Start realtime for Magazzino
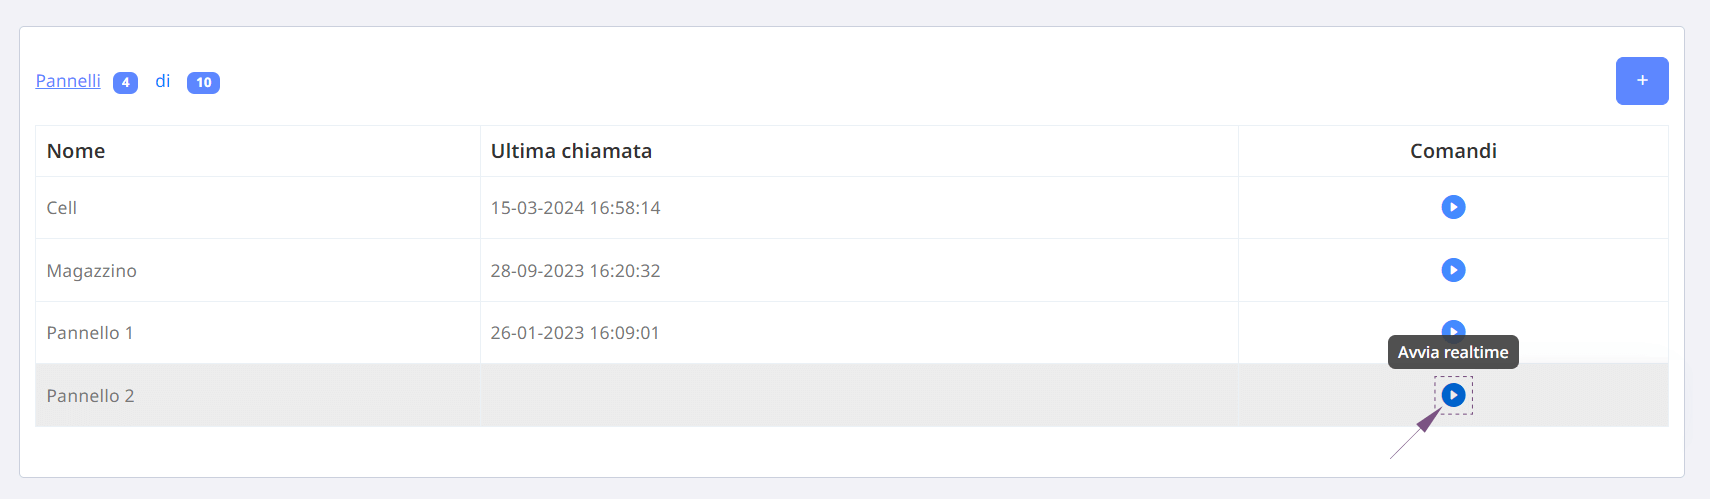The width and height of the screenshot is (1710, 499). pyautogui.click(x=1453, y=270)
